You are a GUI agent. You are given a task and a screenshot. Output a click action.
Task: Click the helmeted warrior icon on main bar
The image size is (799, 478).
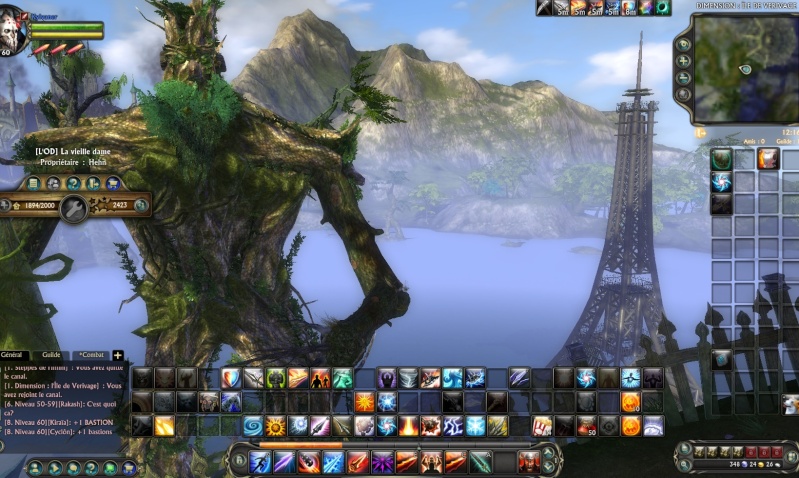pos(528,462)
